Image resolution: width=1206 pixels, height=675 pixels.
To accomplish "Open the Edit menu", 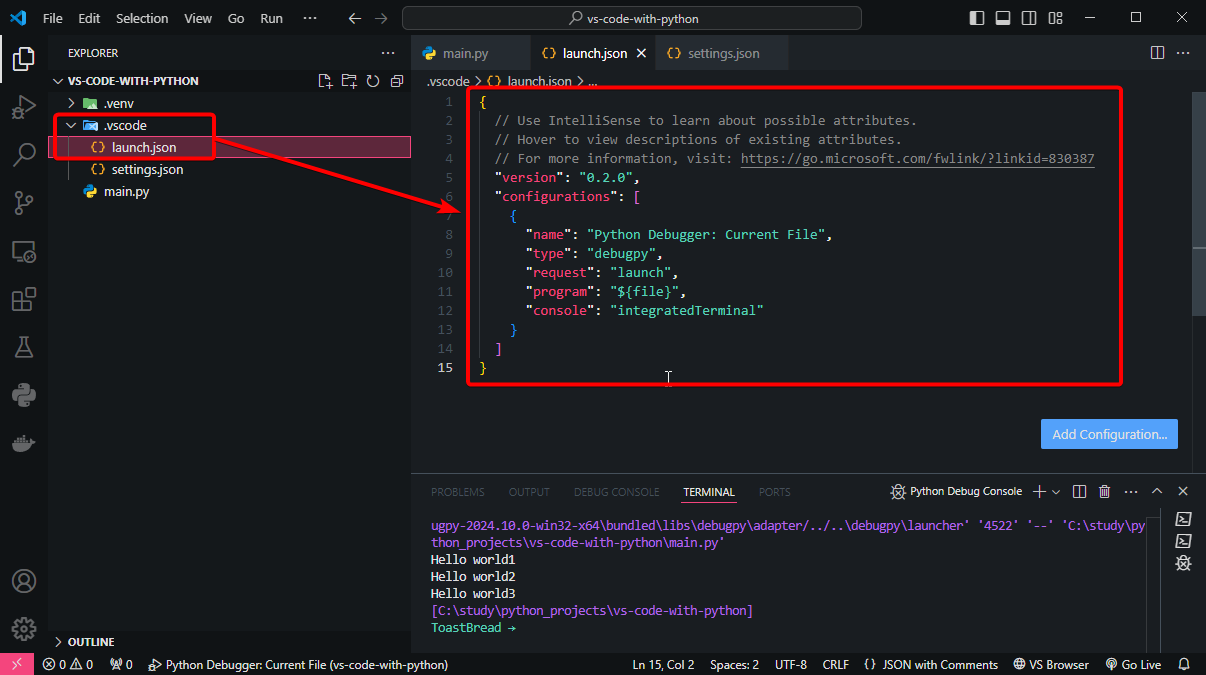I will click(89, 18).
